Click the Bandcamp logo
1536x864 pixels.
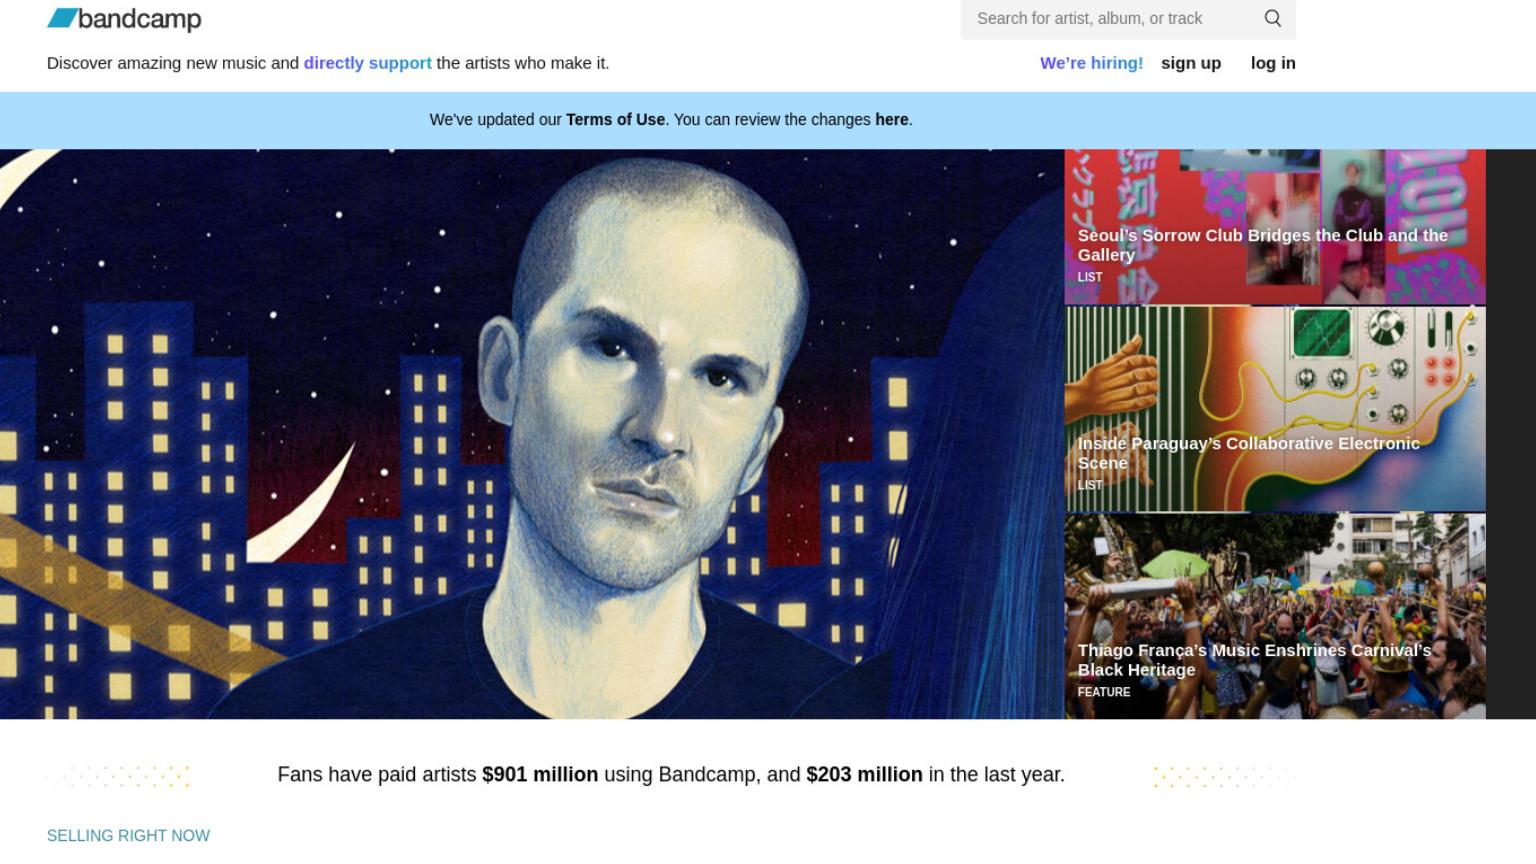(x=124, y=19)
